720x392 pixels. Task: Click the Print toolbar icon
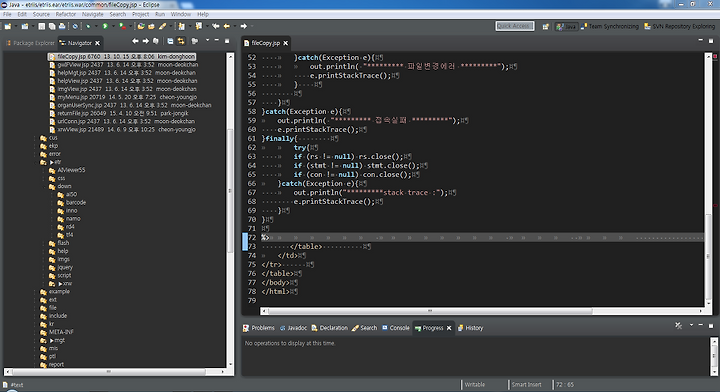[62, 27]
